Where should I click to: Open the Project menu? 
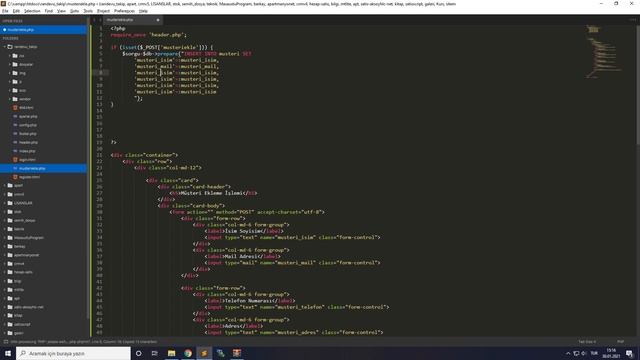coord(103,11)
